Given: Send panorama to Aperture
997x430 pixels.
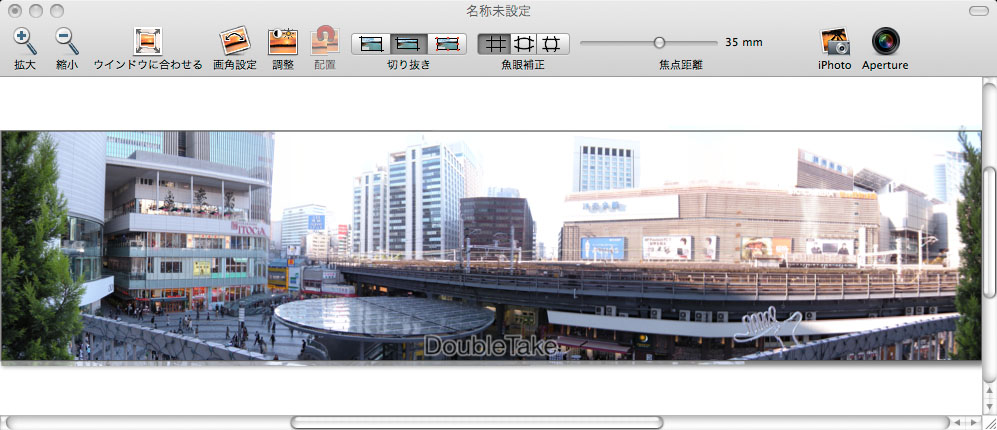Looking at the screenshot, I should [885, 41].
